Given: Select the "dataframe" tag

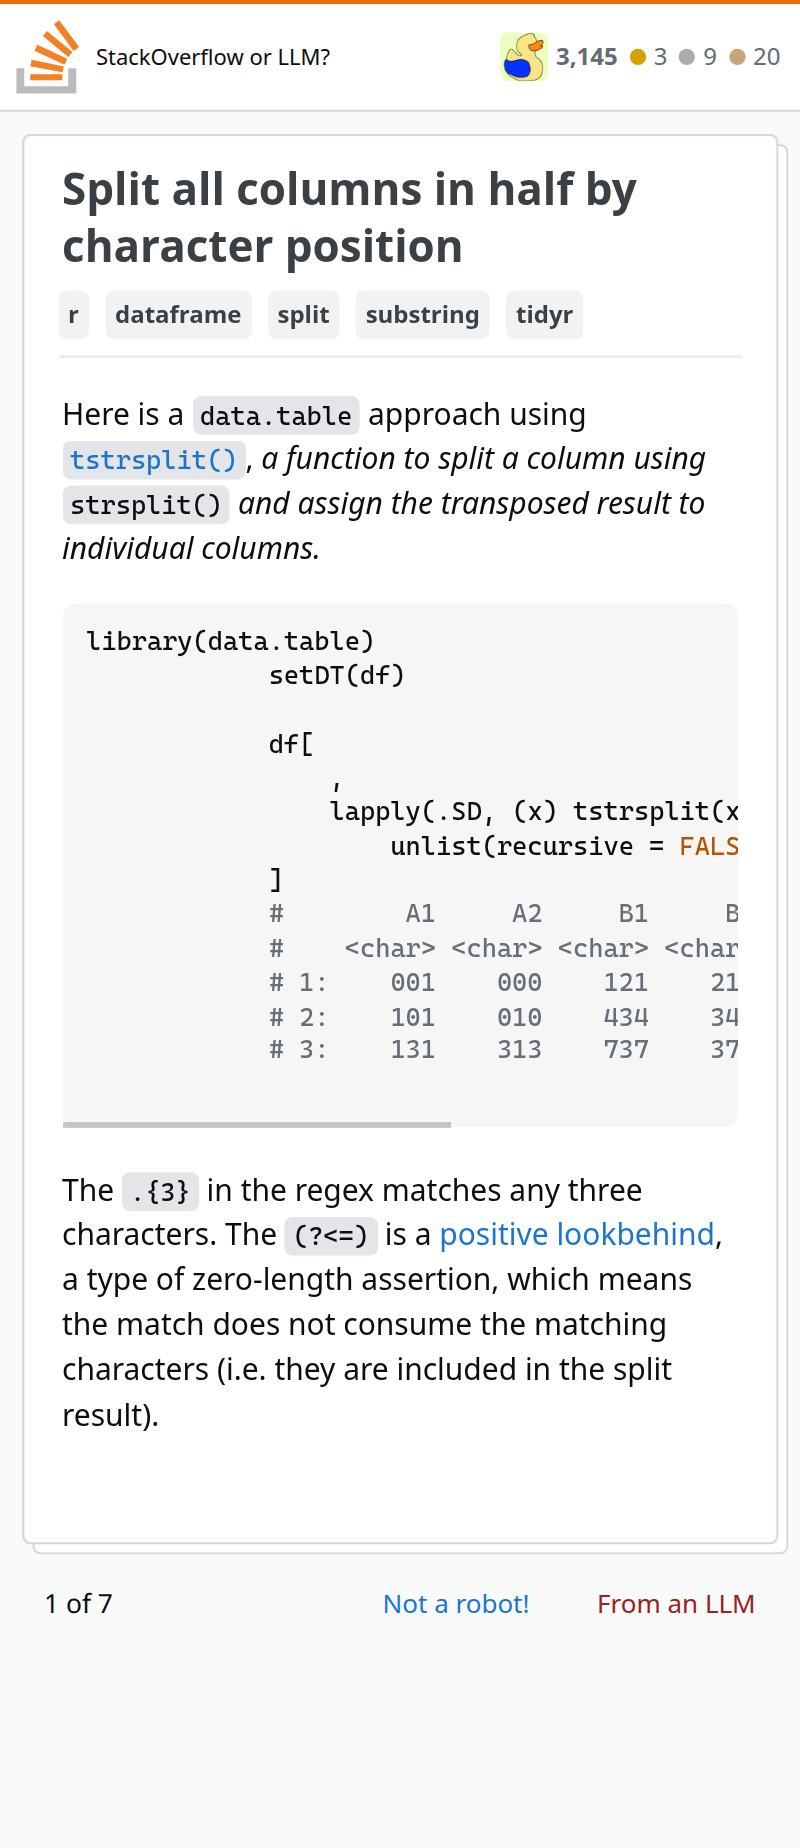Looking at the screenshot, I should pos(178,315).
